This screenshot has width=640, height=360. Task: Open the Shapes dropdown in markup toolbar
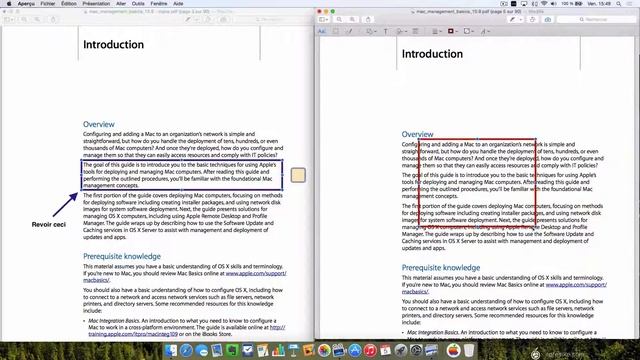371,31
